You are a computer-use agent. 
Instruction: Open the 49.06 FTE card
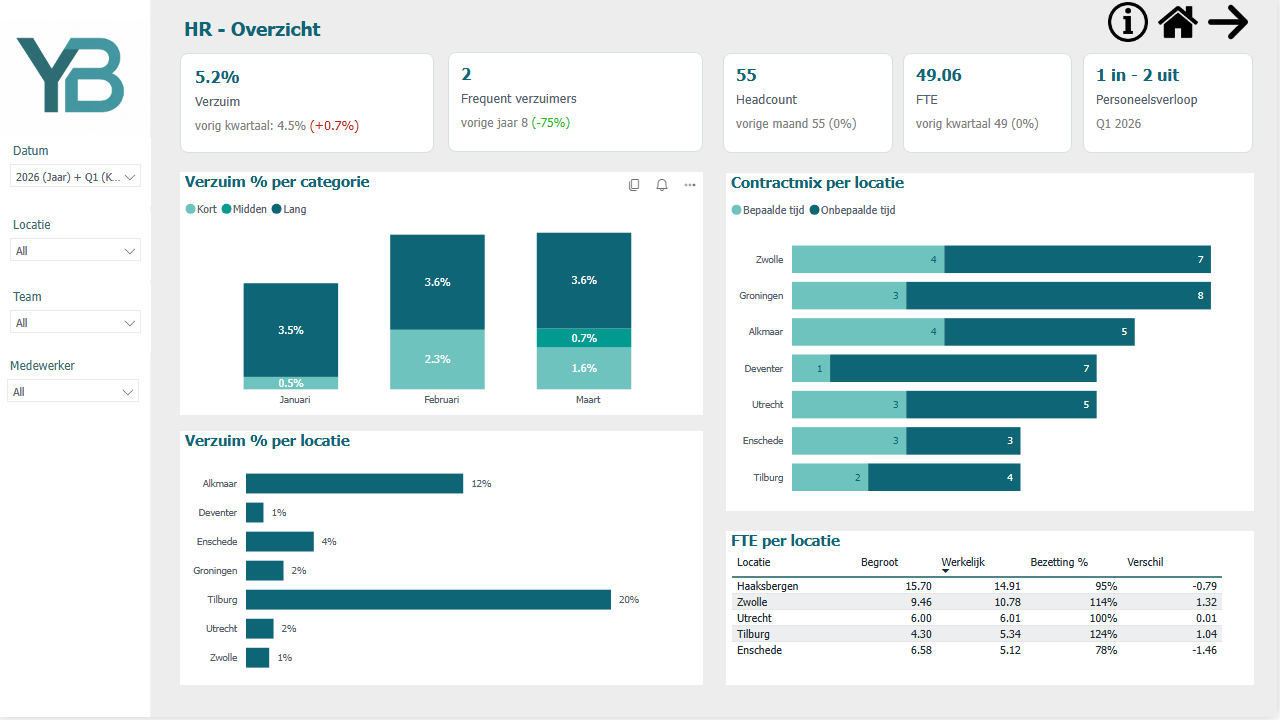point(988,103)
